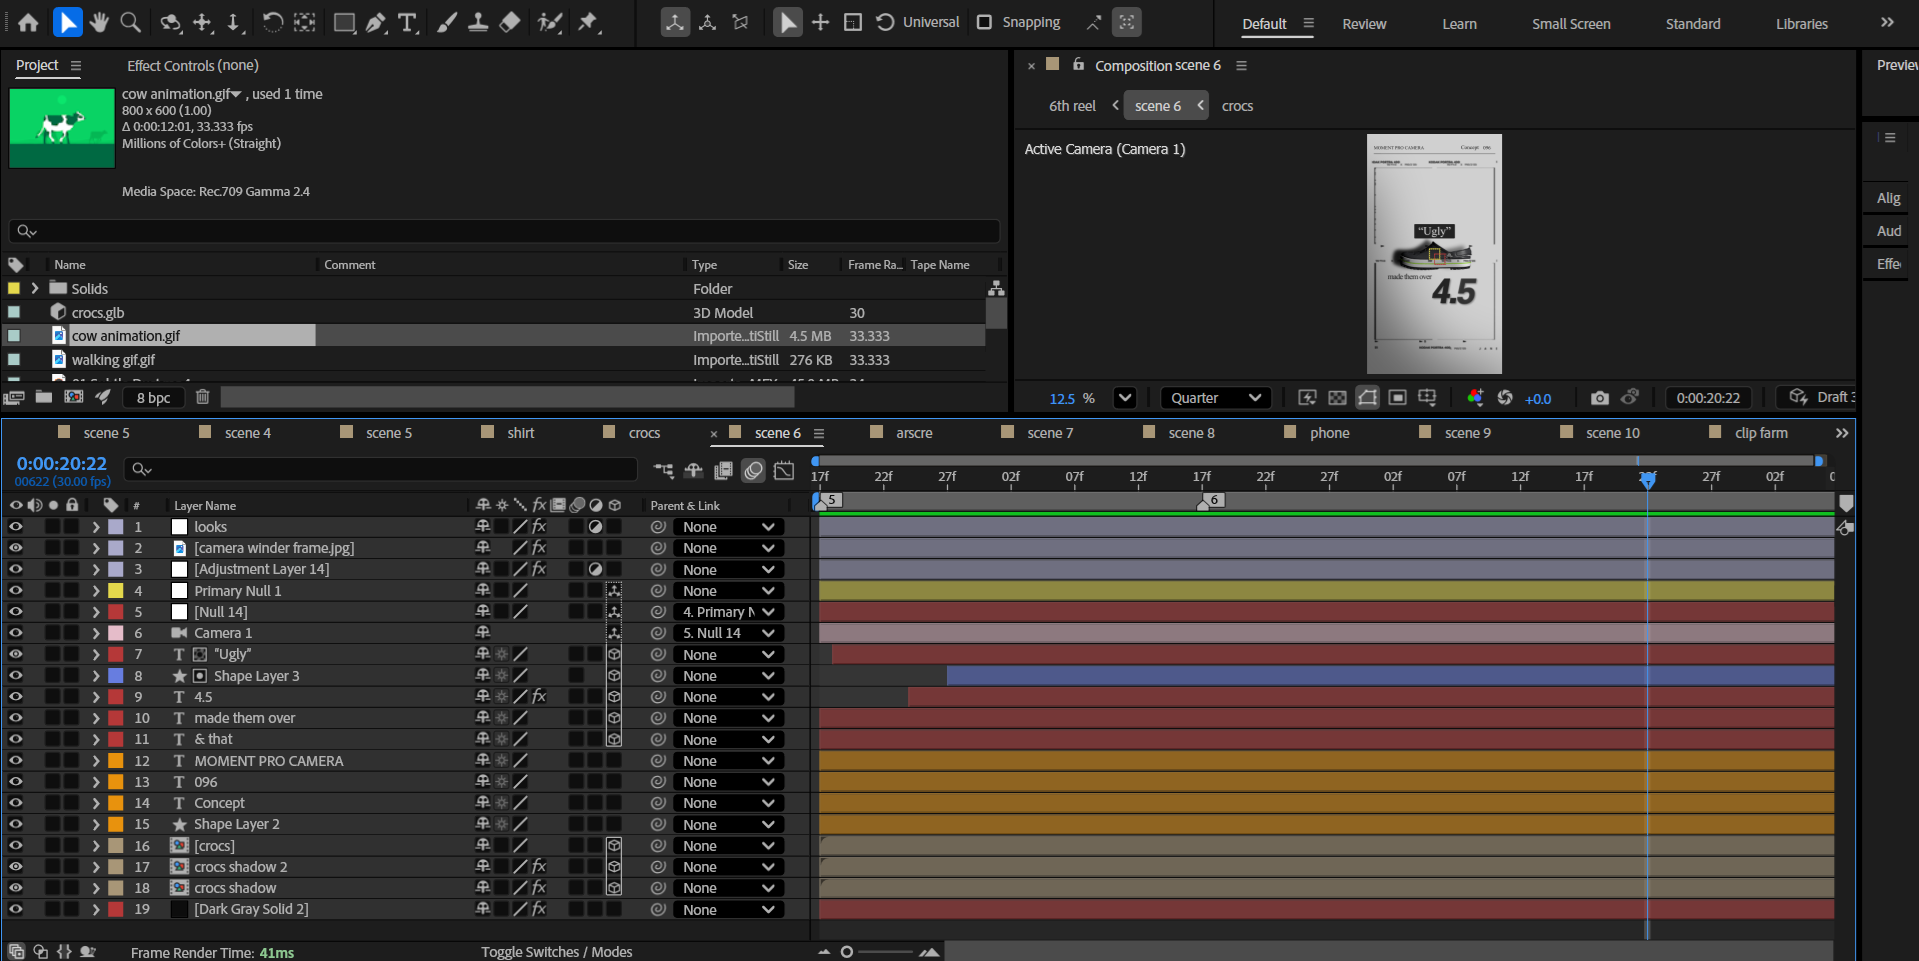The height and width of the screenshot is (961, 1919).
Task: Open the Quarter resolution dropdown
Action: coord(1215,398)
